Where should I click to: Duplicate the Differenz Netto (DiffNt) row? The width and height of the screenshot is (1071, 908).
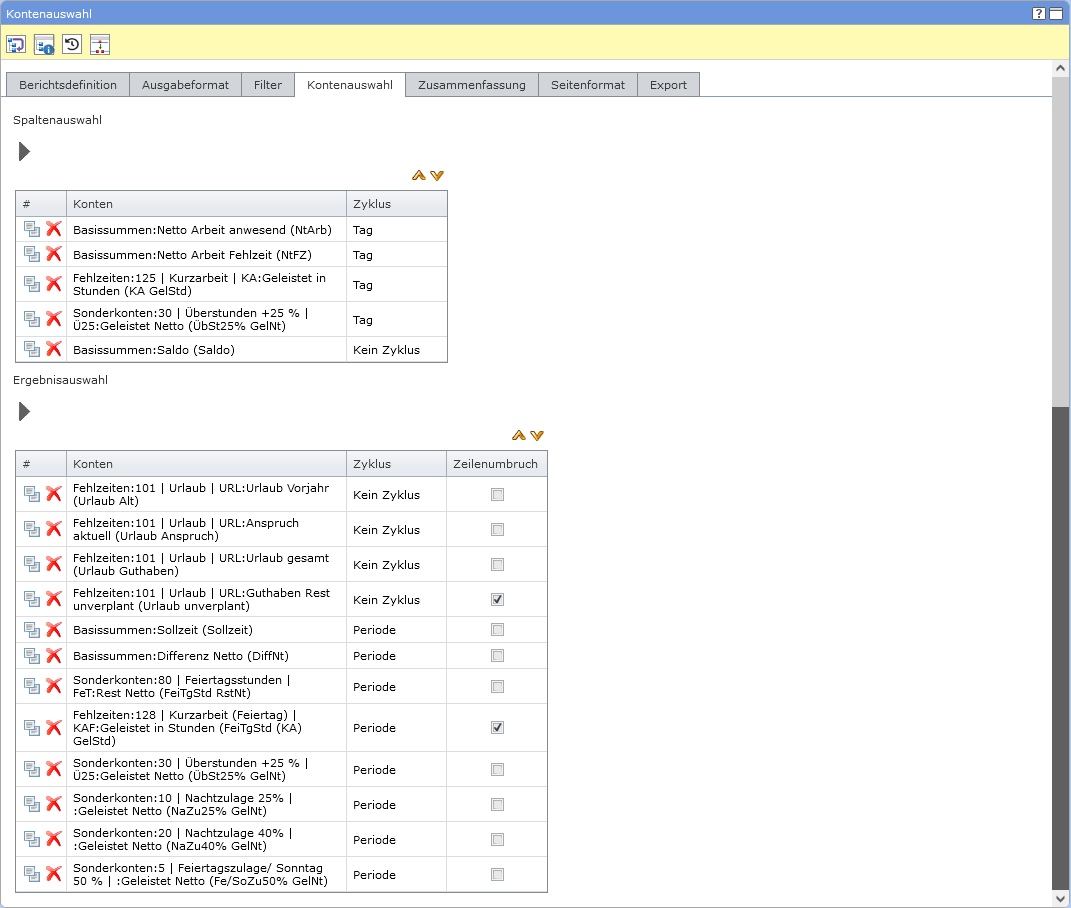32,656
